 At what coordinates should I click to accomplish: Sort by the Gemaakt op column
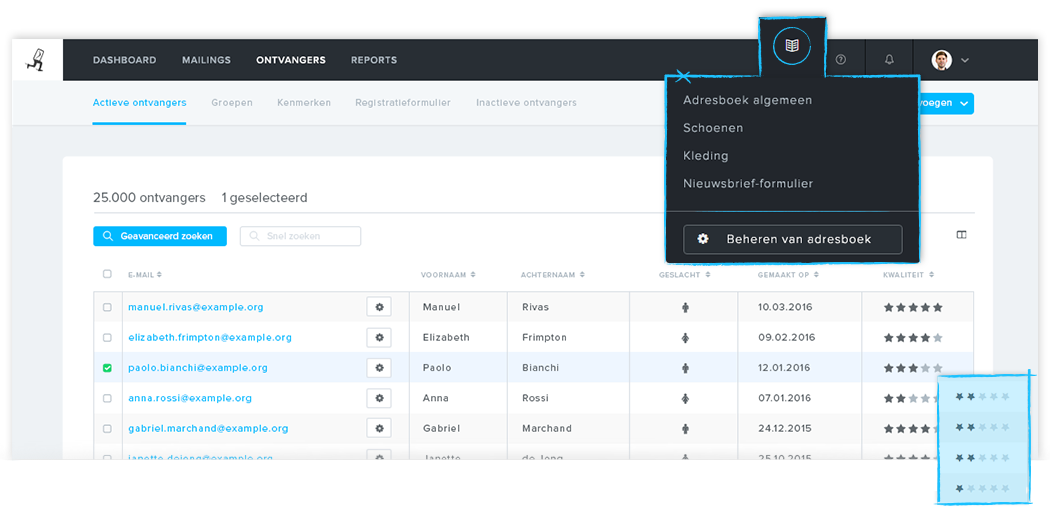787,275
